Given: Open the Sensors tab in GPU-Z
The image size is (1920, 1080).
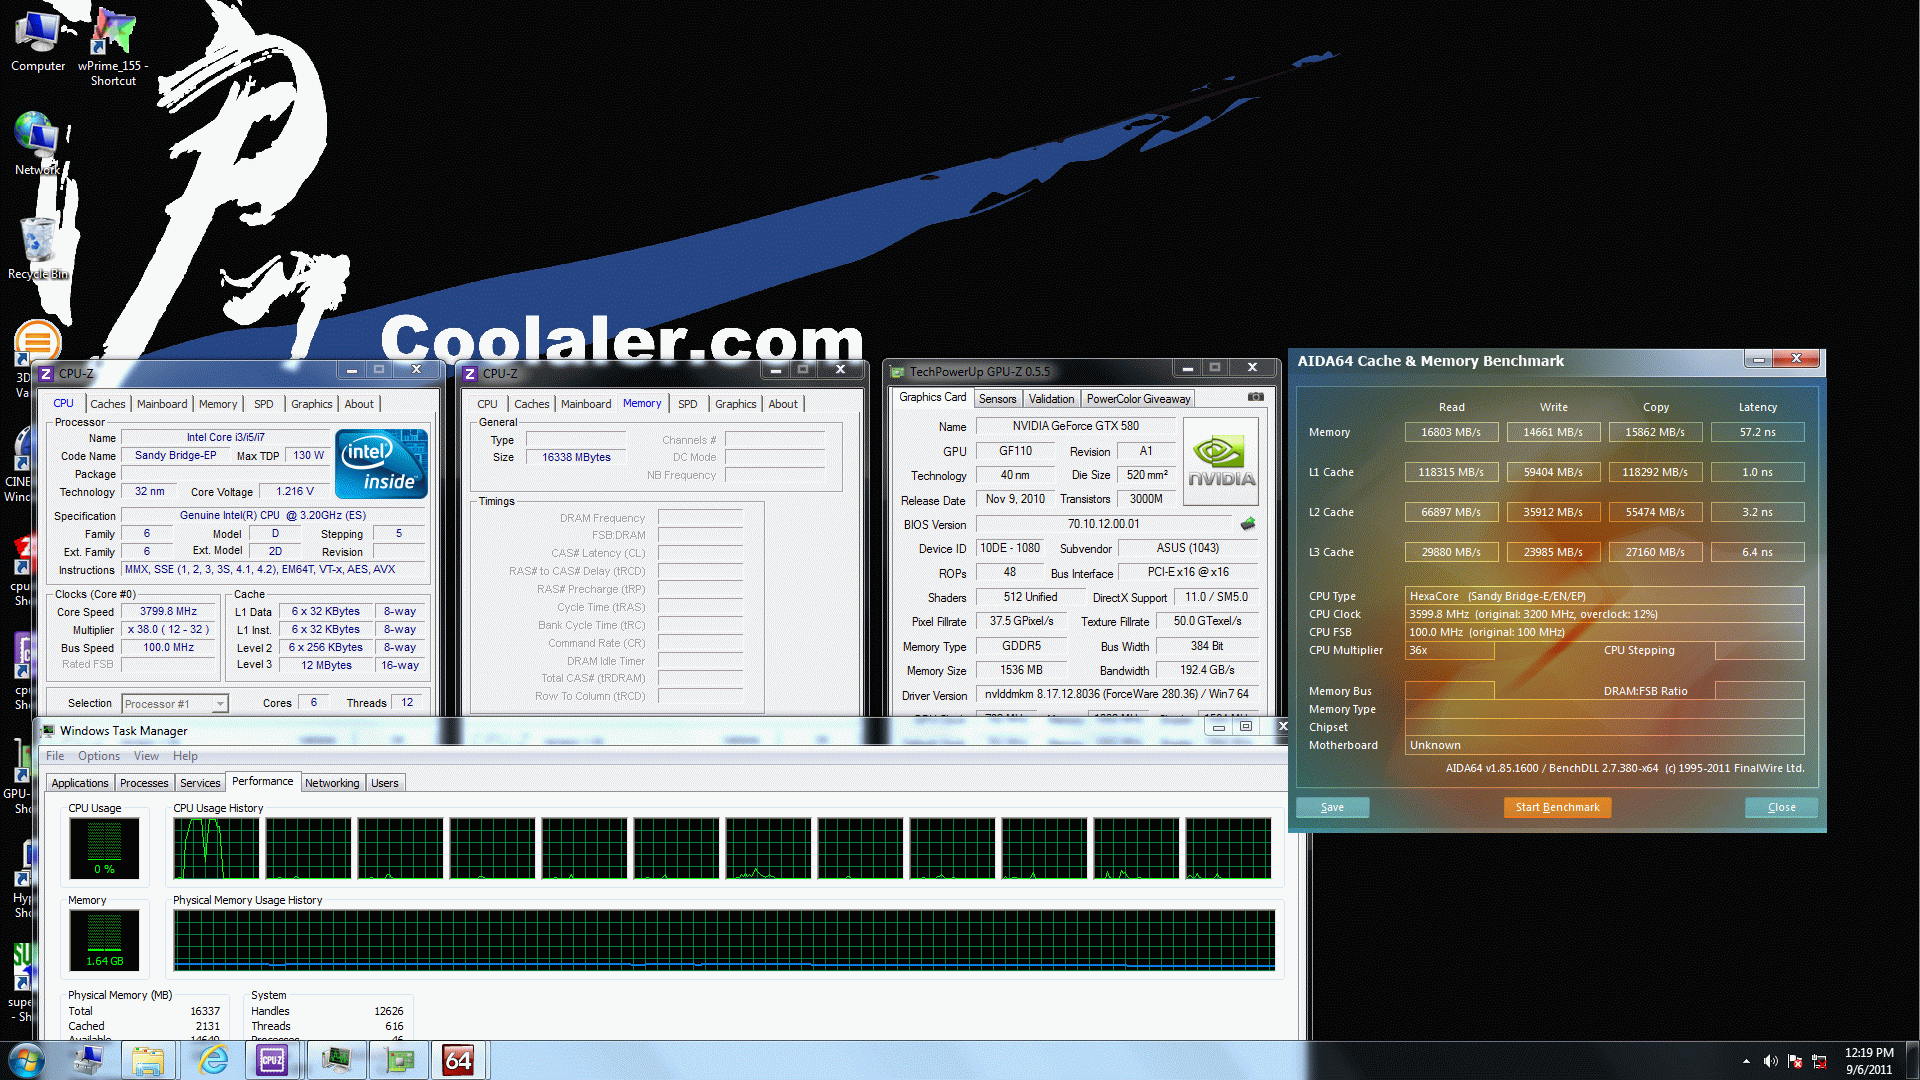Looking at the screenshot, I should (x=997, y=399).
